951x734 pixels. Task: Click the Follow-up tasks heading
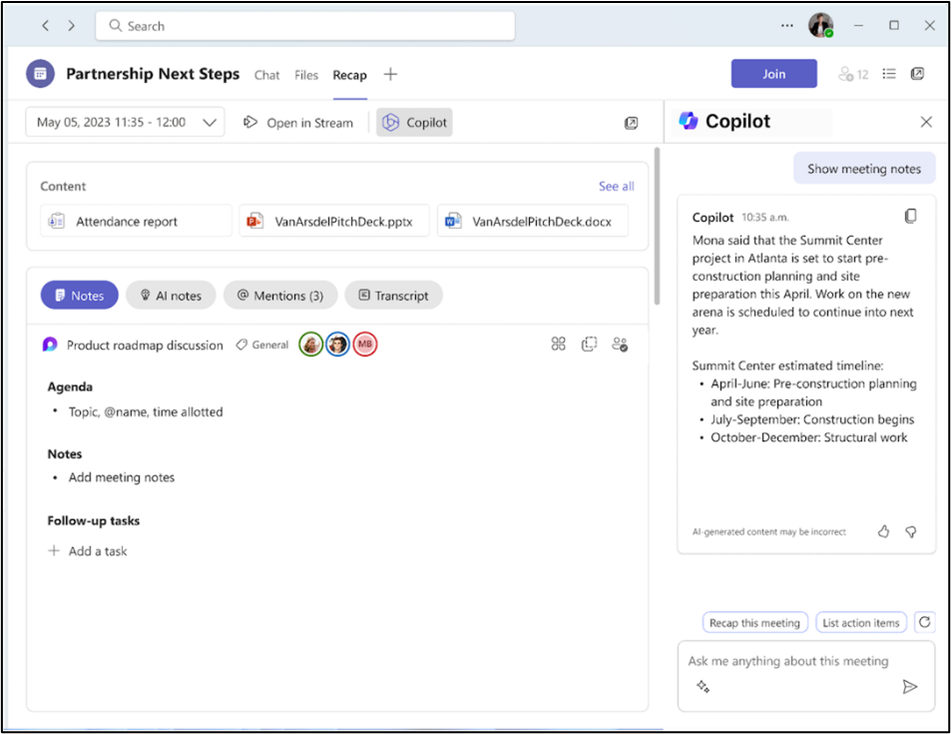click(93, 520)
